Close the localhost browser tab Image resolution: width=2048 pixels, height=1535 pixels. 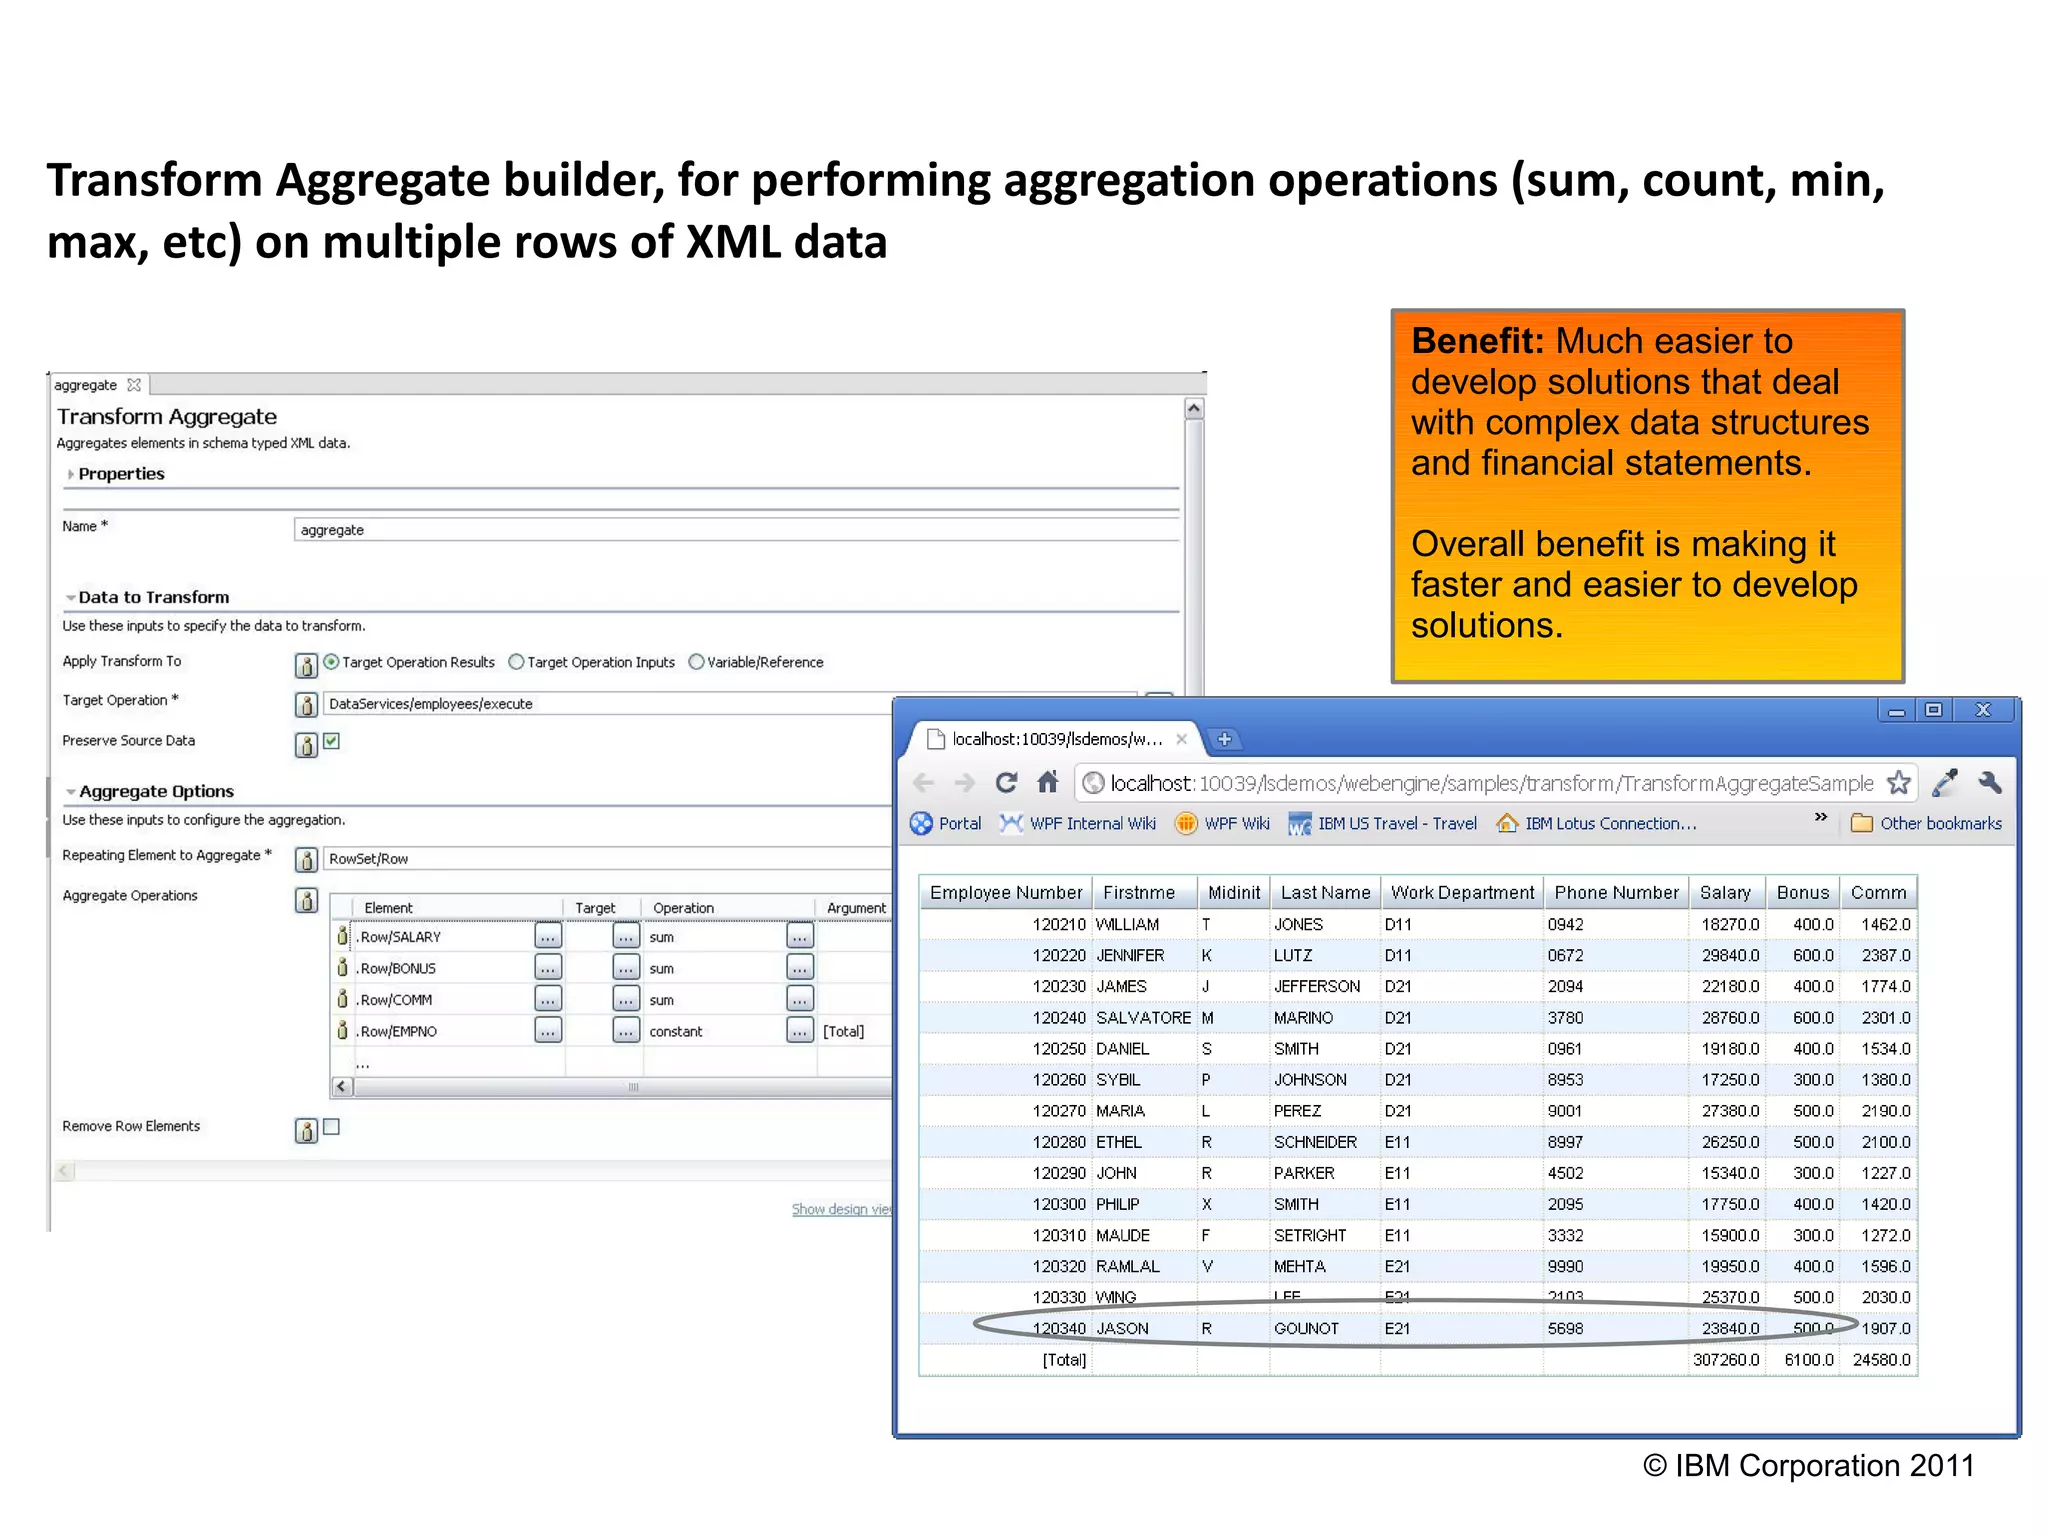1181,739
